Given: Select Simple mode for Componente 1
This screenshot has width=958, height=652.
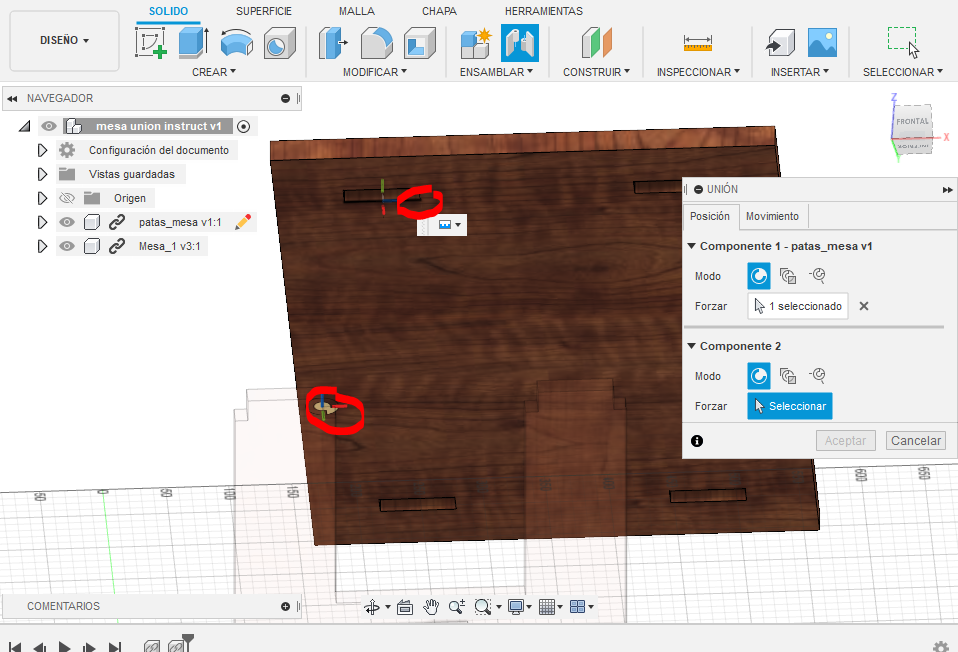Looking at the screenshot, I should click(x=759, y=276).
